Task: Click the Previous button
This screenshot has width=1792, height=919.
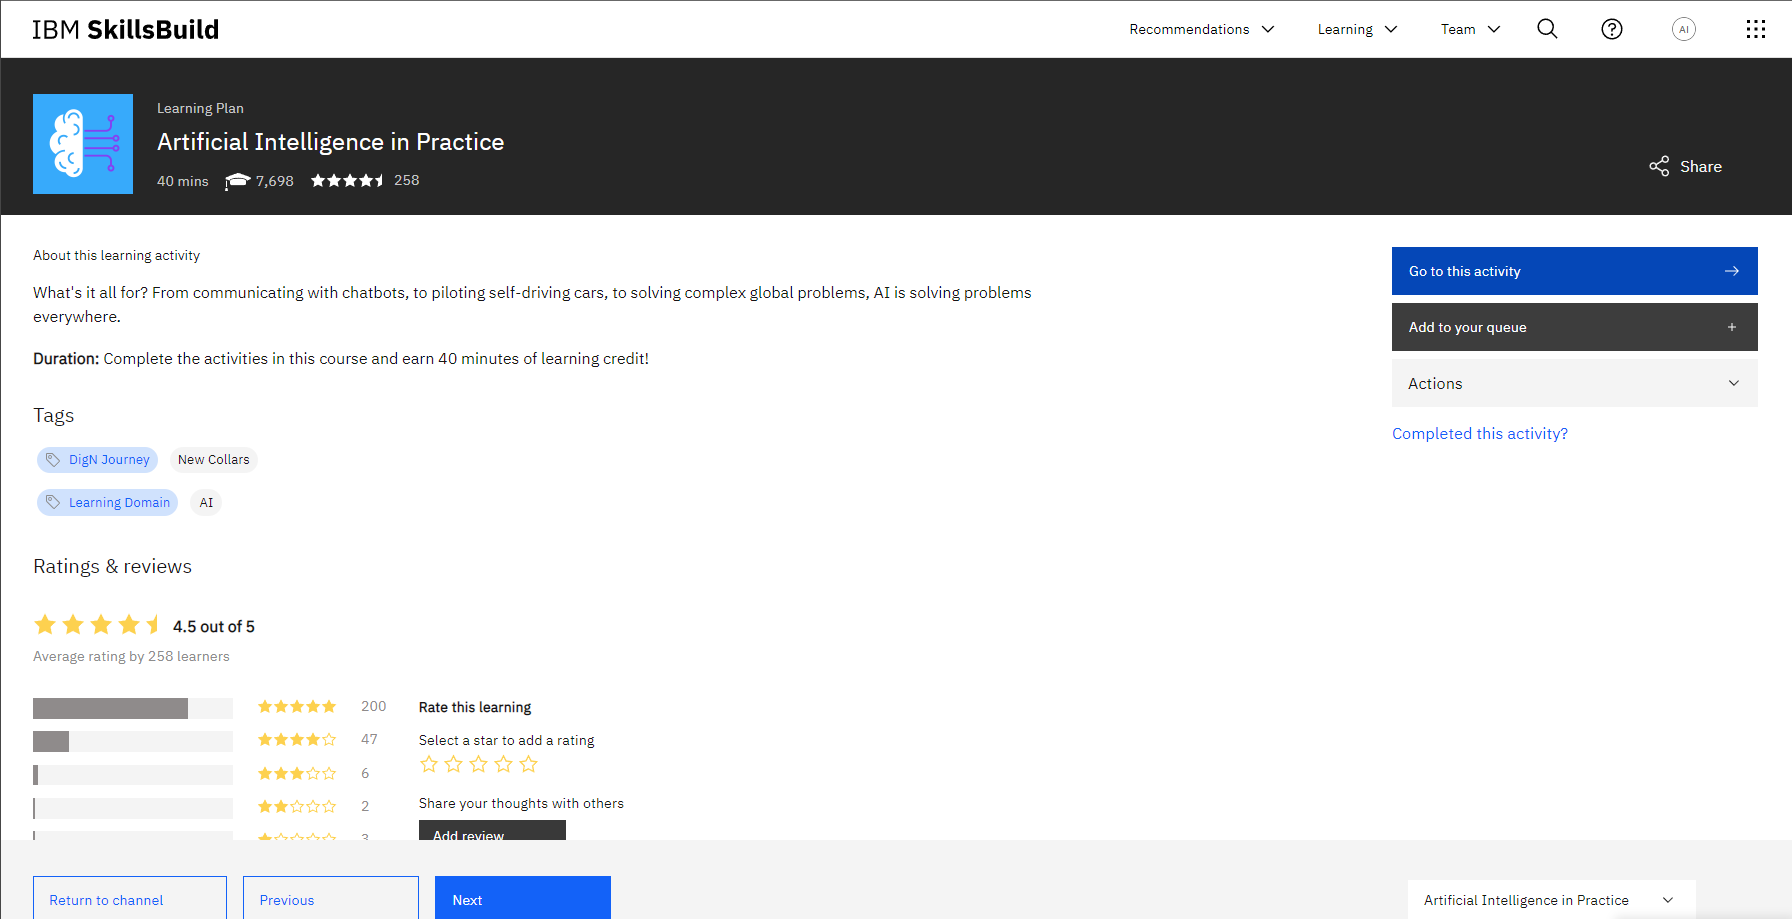Action: pos(331,898)
